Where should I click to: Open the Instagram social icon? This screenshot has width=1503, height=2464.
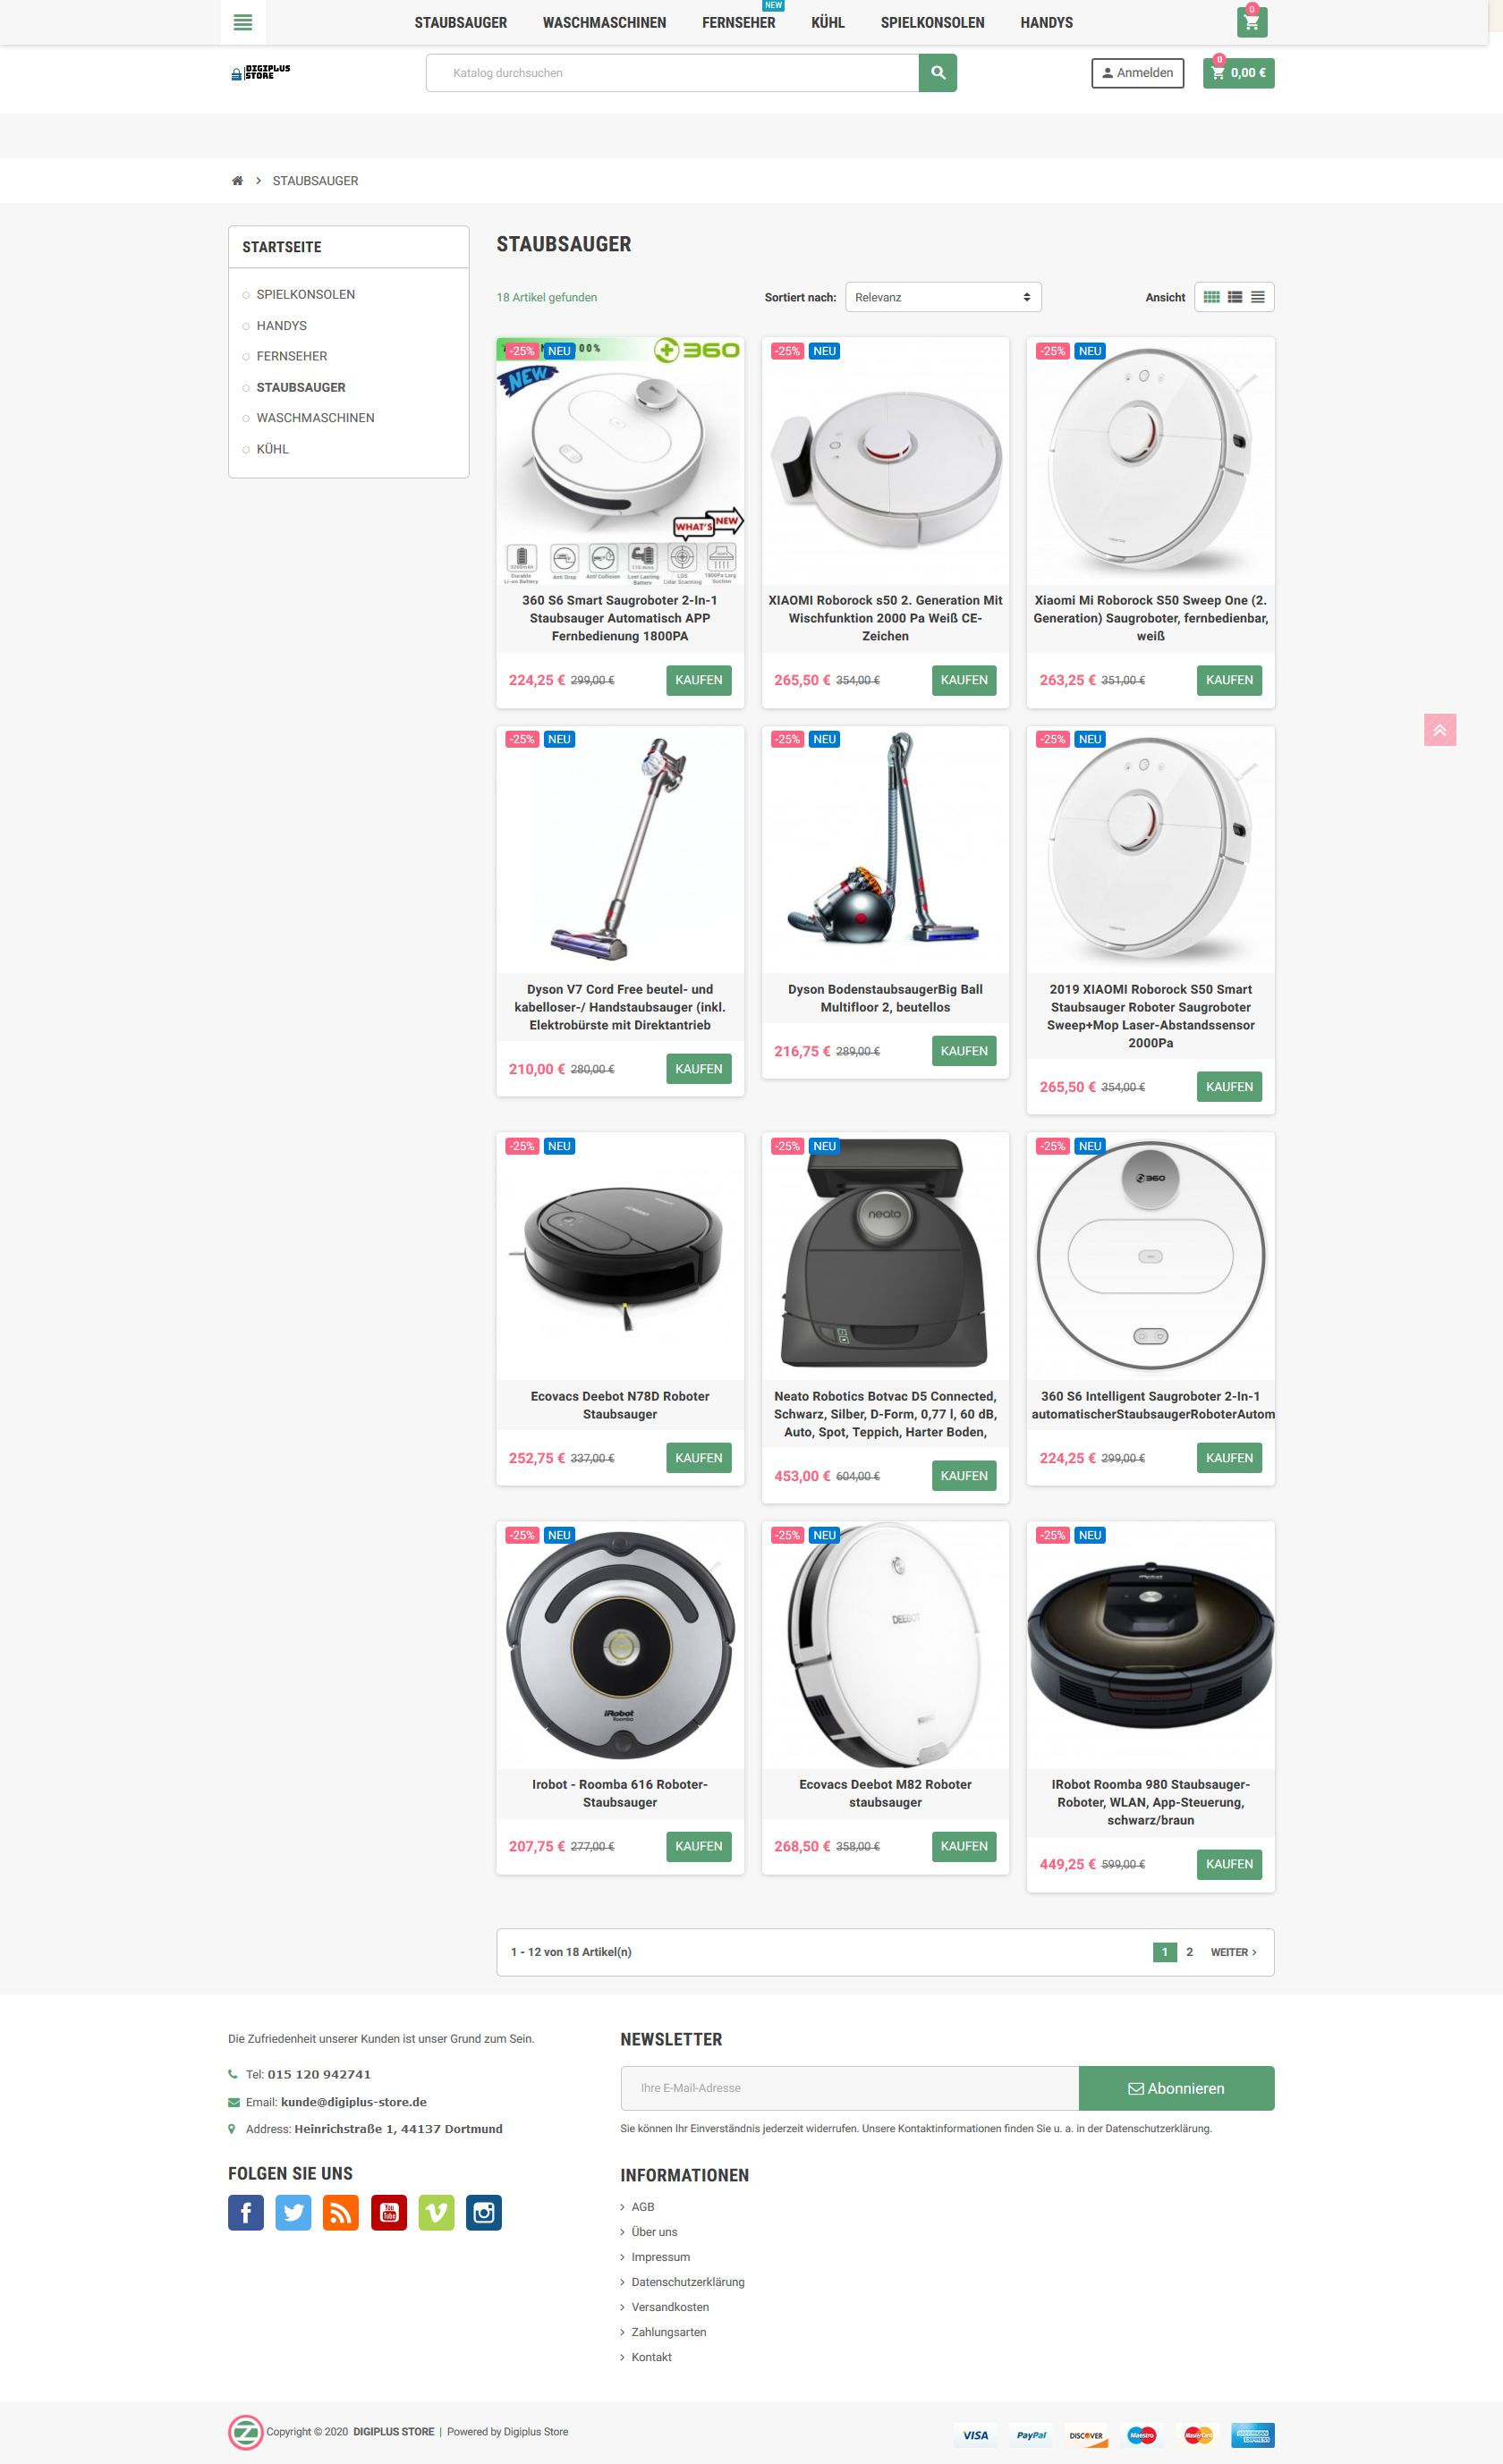[x=484, y=2212]
